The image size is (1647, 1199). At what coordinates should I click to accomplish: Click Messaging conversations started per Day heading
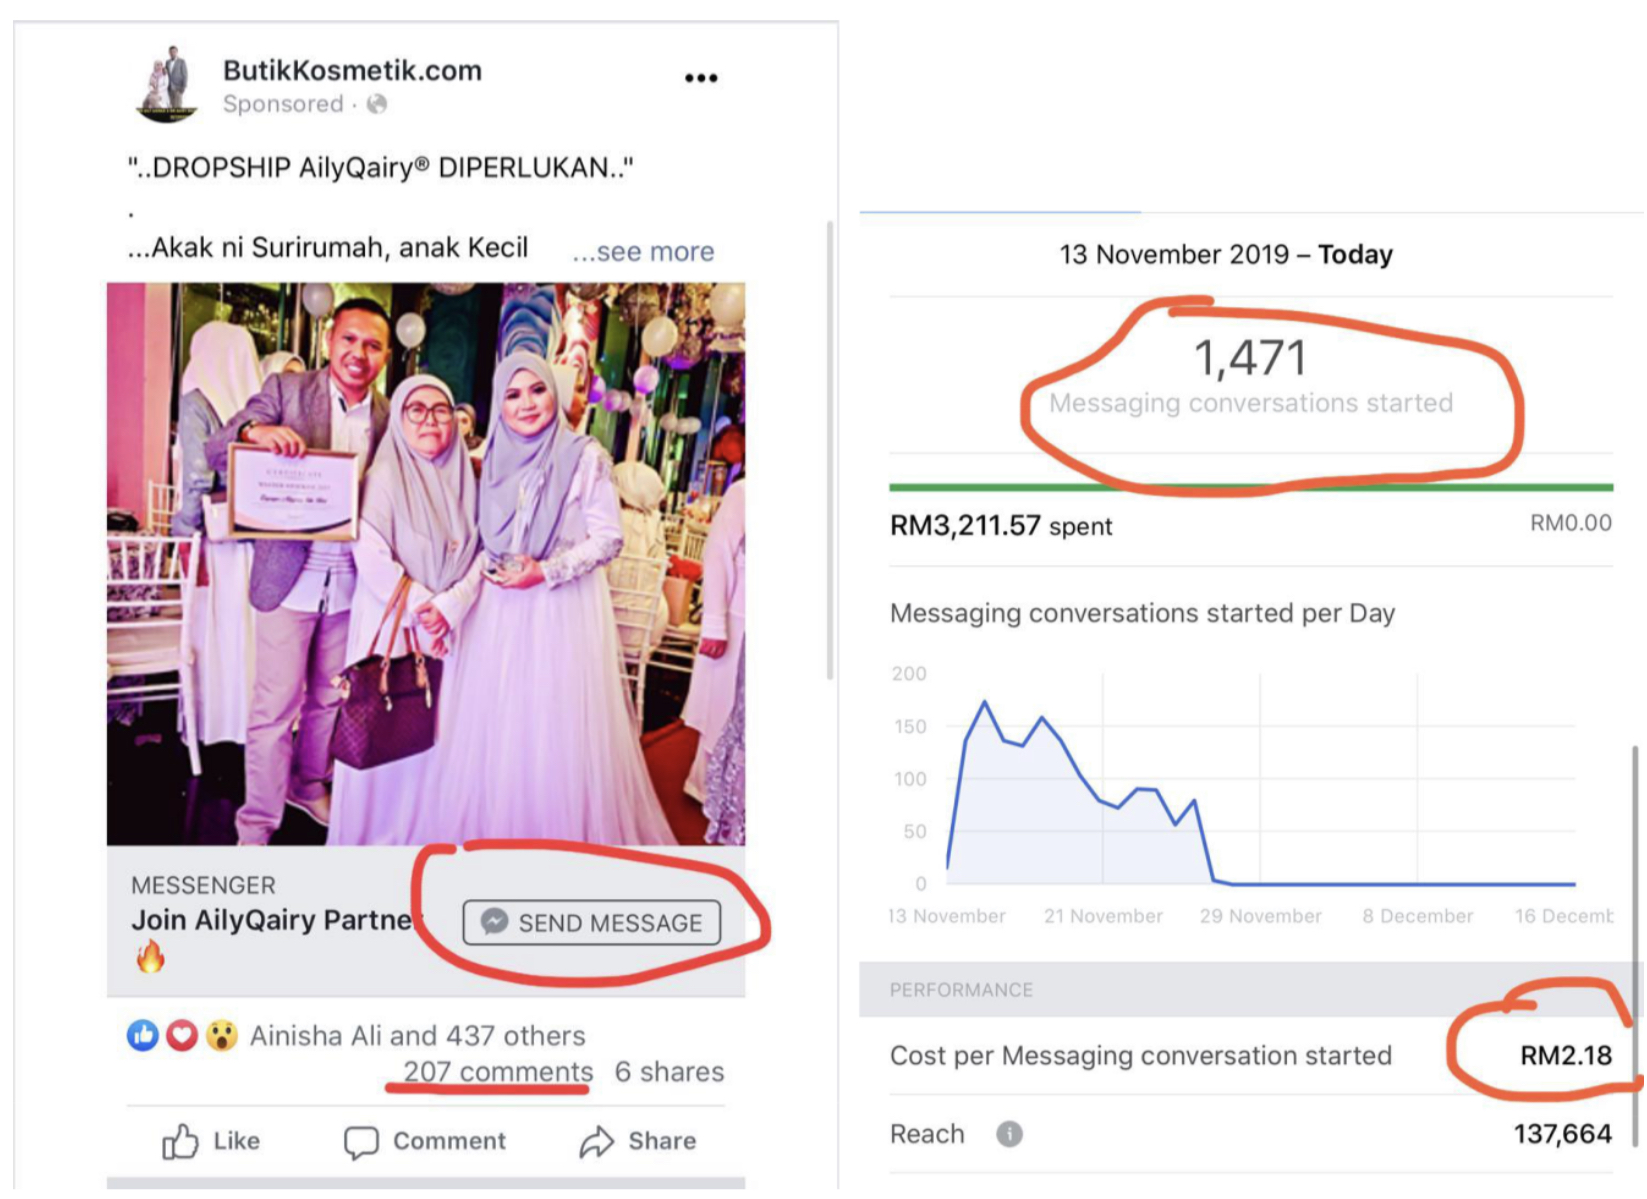pos(1142,613)
